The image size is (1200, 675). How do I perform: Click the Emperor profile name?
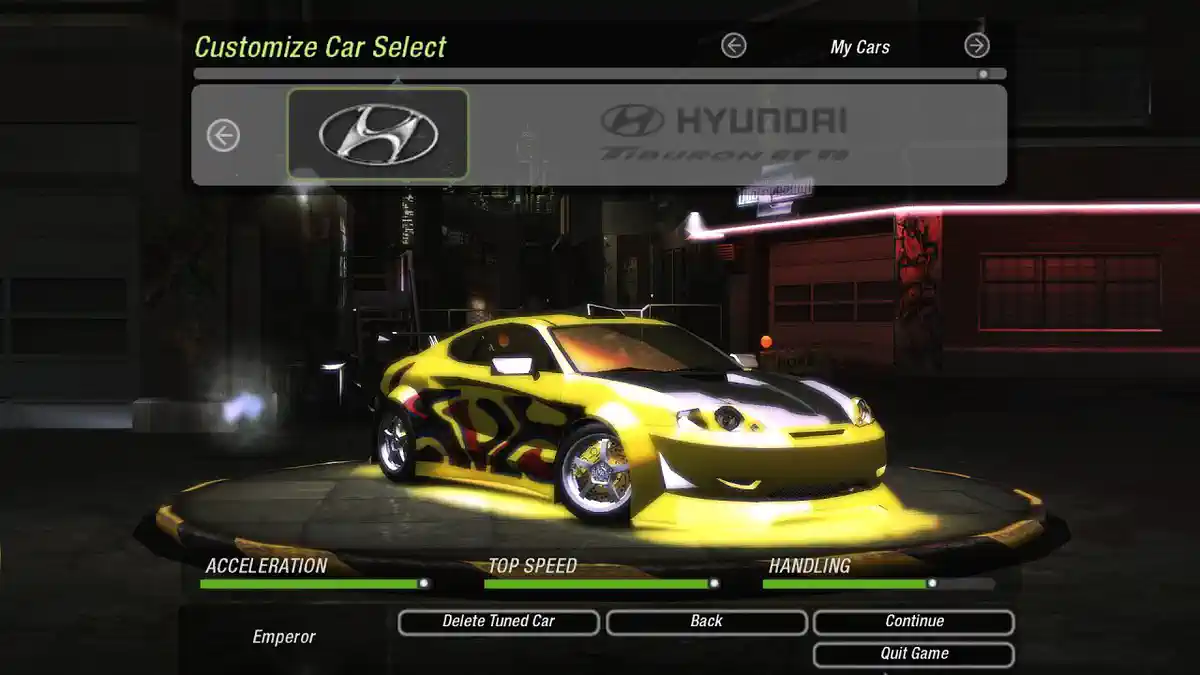click(x=284, y=637)
